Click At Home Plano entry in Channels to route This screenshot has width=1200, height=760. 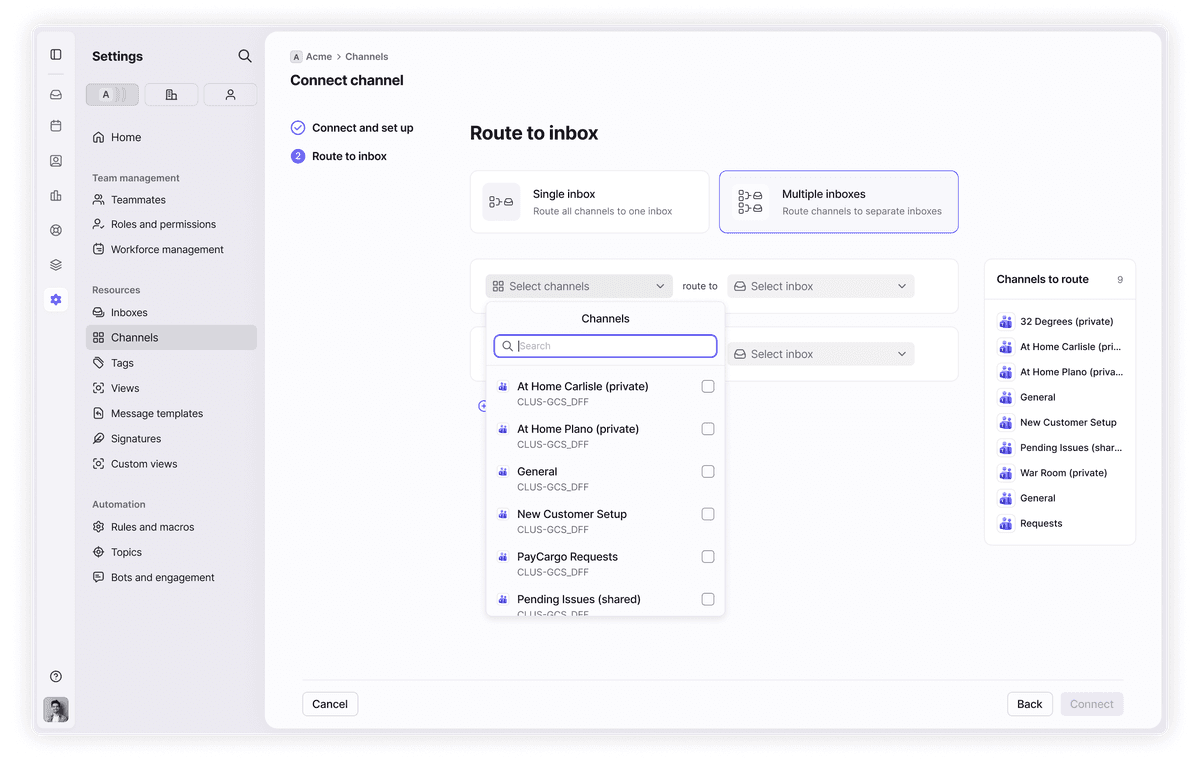(x=1060, y=372)
